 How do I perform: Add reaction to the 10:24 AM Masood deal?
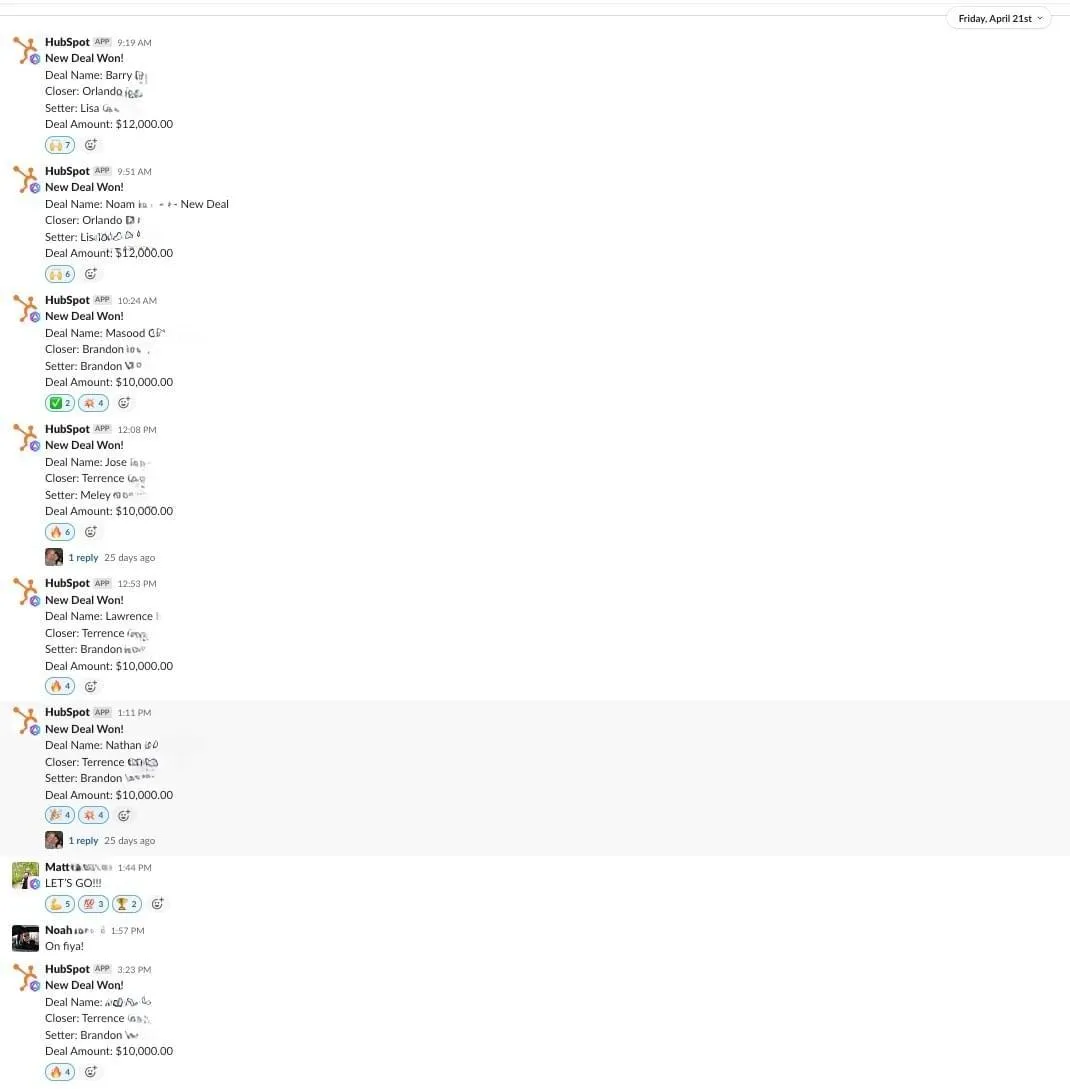[124, 403]
